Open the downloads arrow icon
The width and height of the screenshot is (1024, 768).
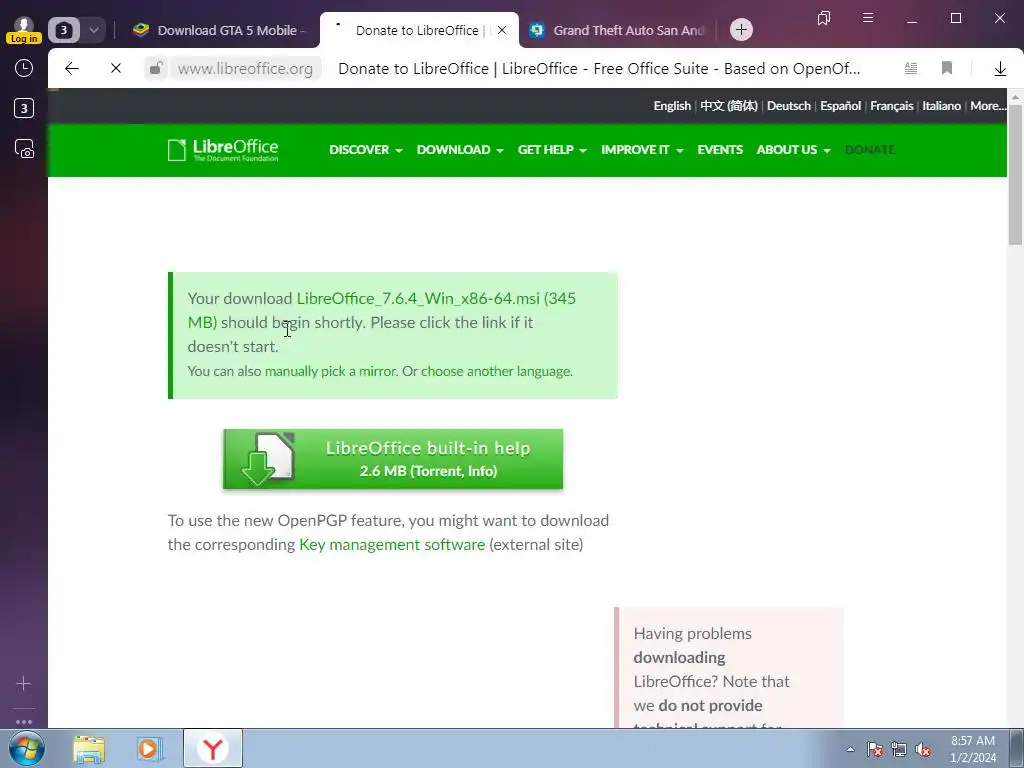pos(1000,68)
